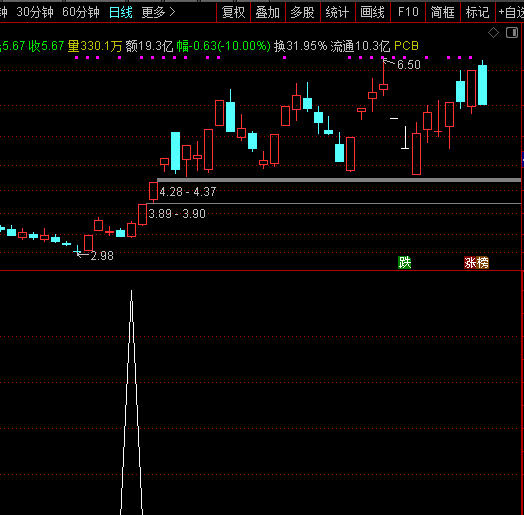This screenshot has width=524, height=515.
Task: Open the 标记 mark tool
Action: click(478, 12)
